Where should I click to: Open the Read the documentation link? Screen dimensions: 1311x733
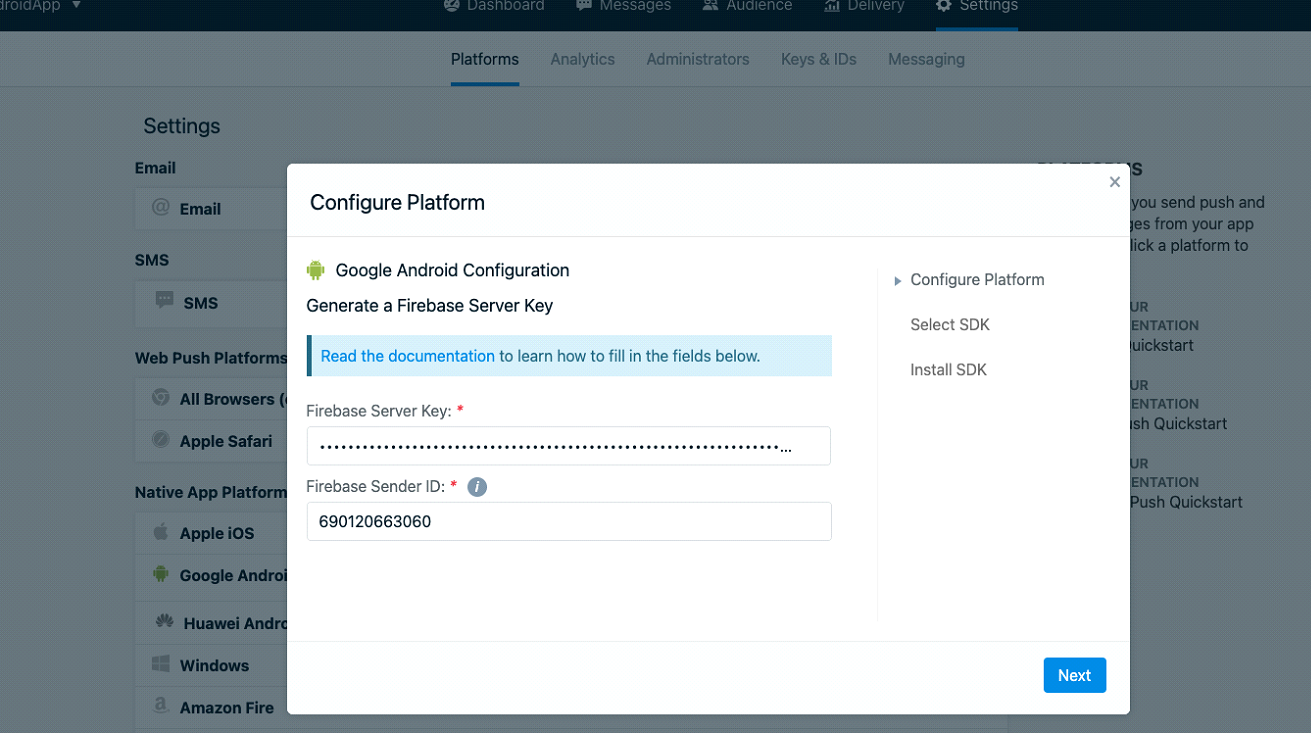point(407,356)
